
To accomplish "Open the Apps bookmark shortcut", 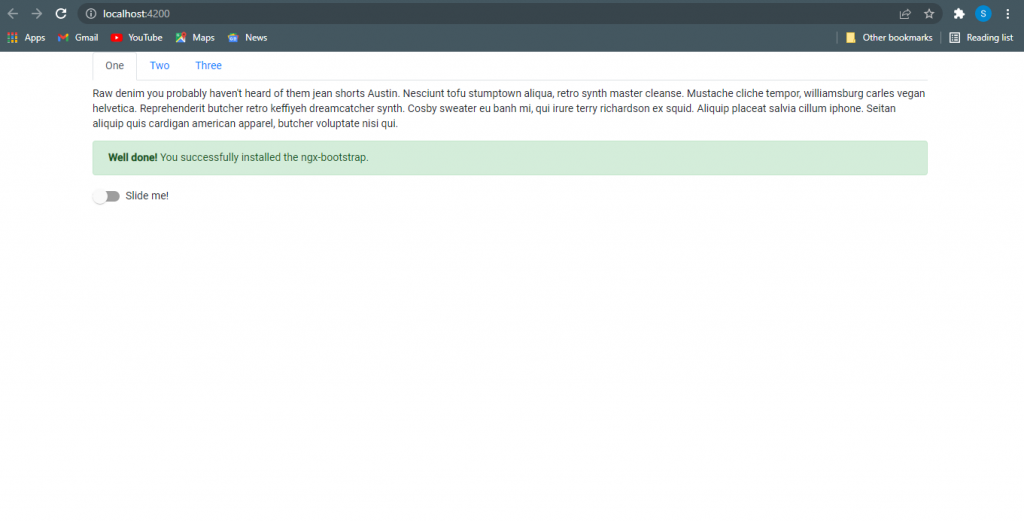I will tap(26, 38).
